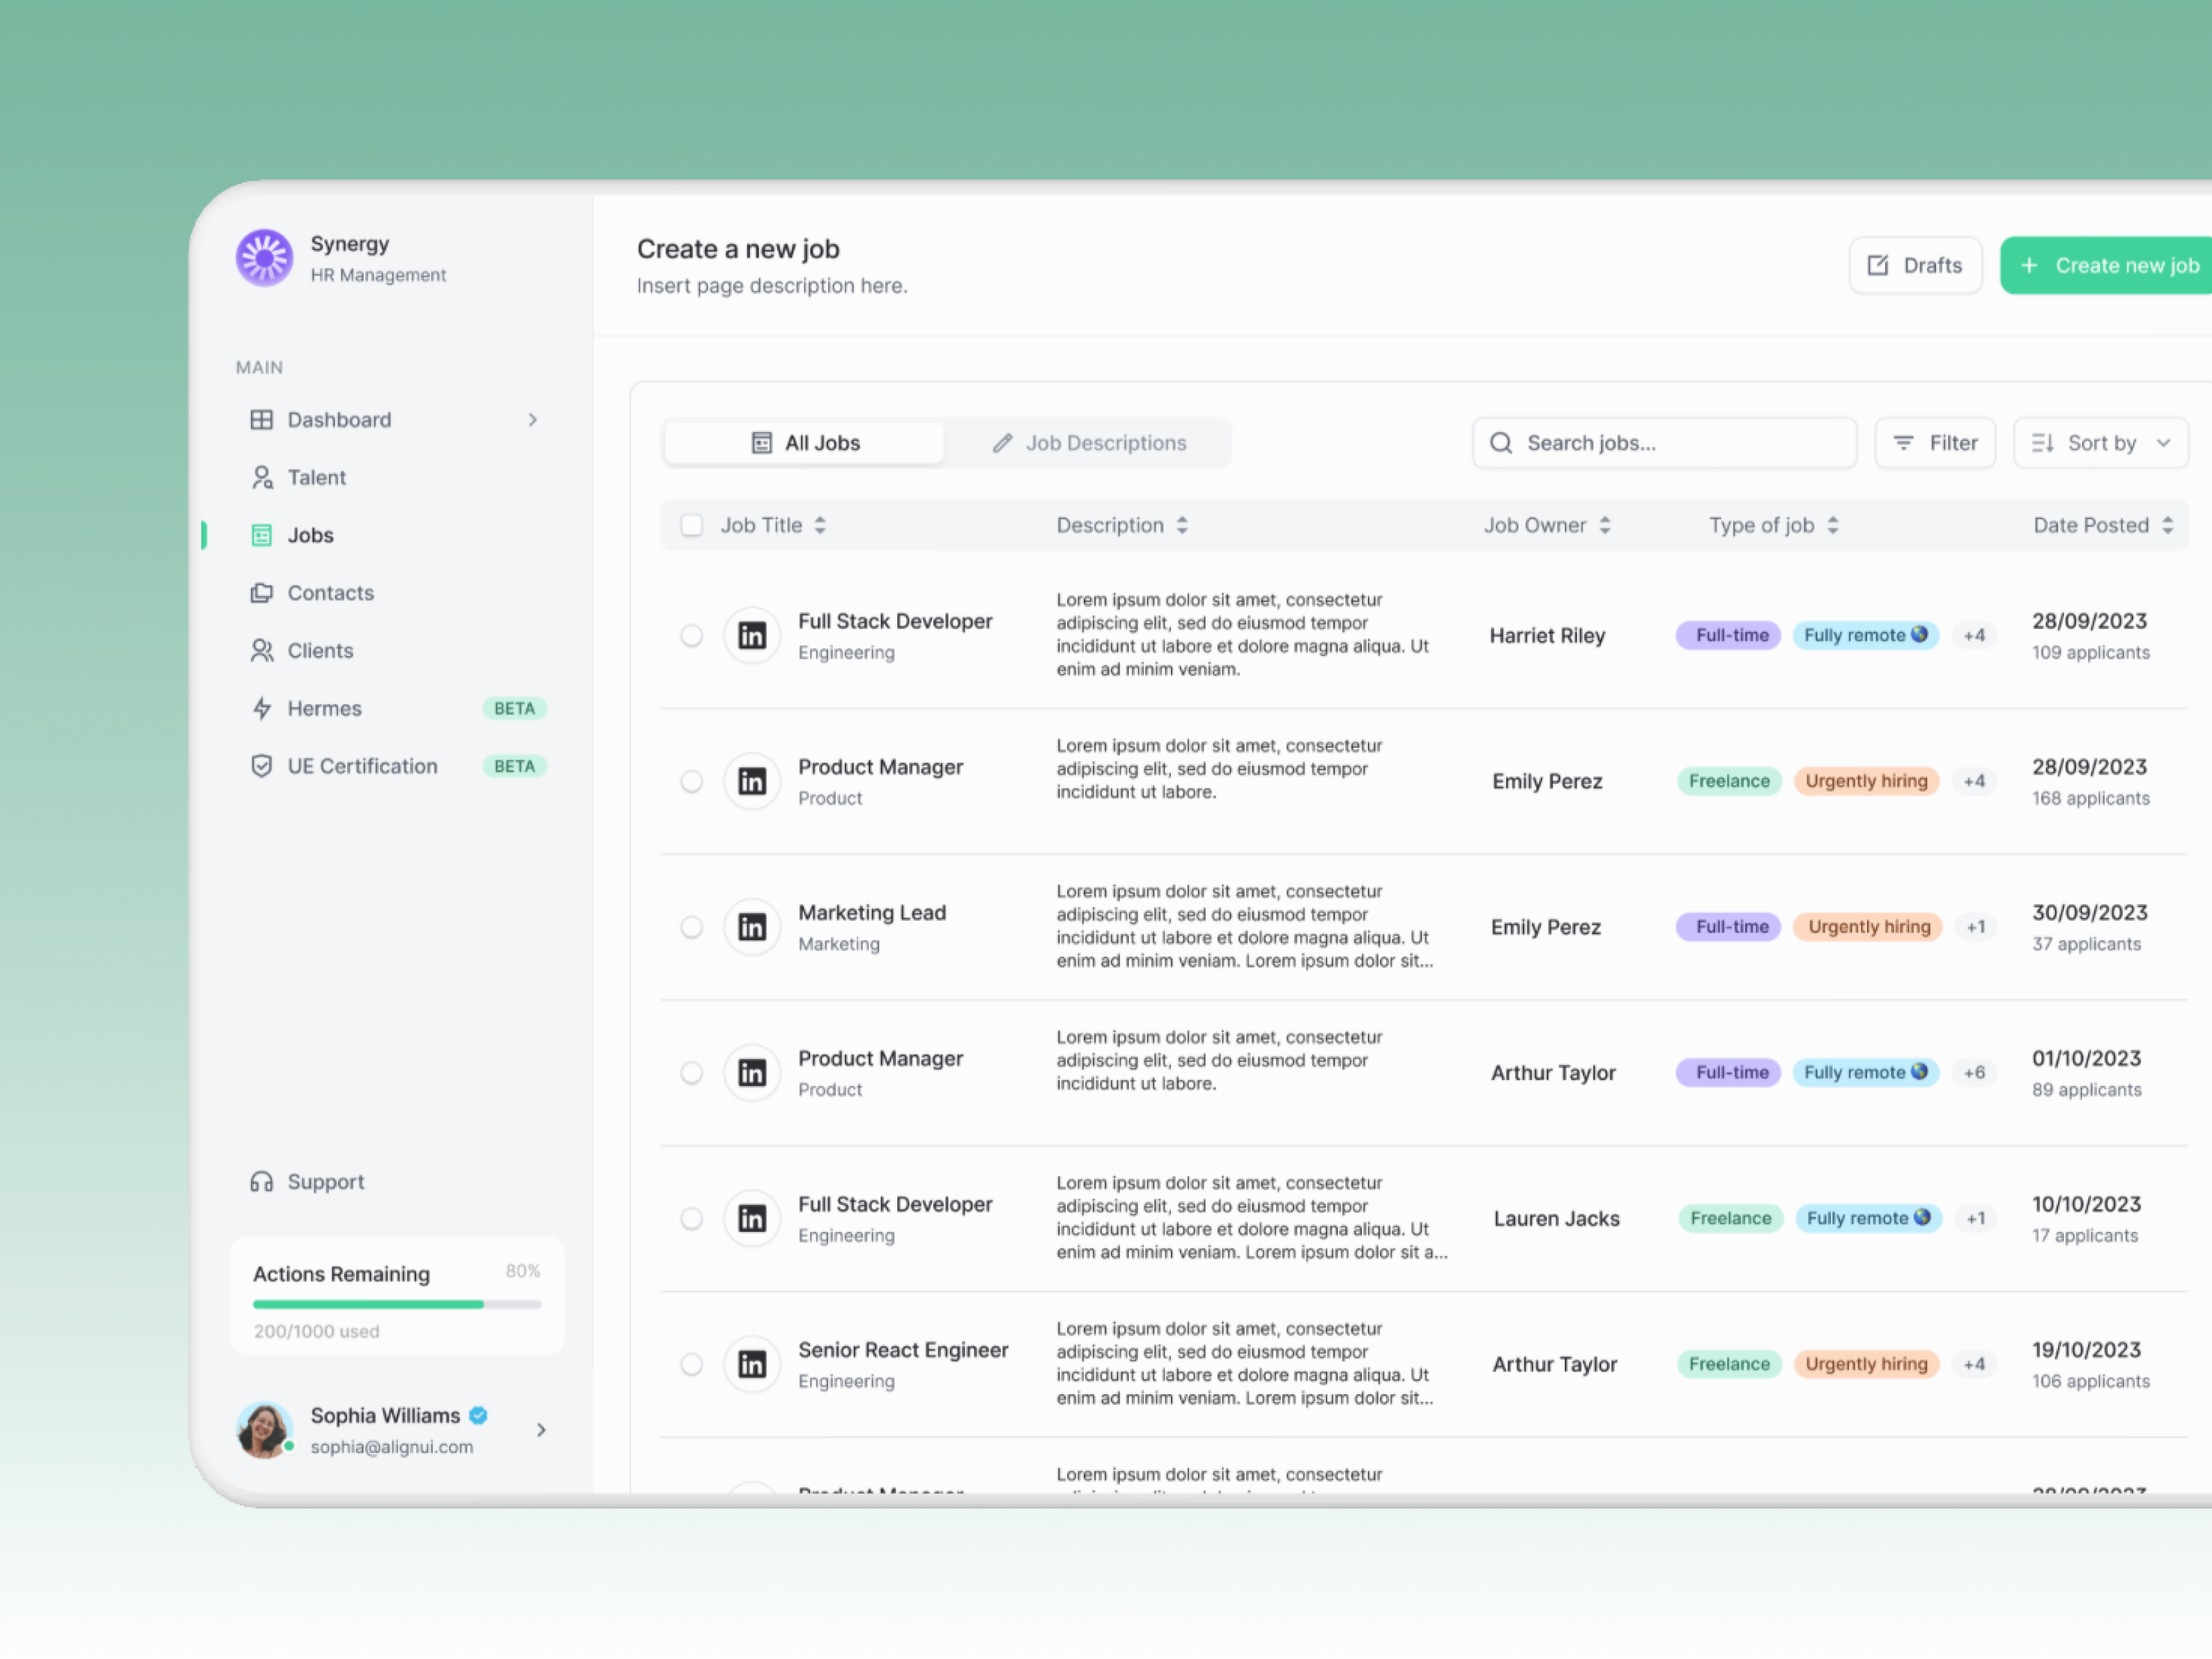Click the Synergy company logo
Screen dimensions: 2212x1659
click(x=264, y=258)
